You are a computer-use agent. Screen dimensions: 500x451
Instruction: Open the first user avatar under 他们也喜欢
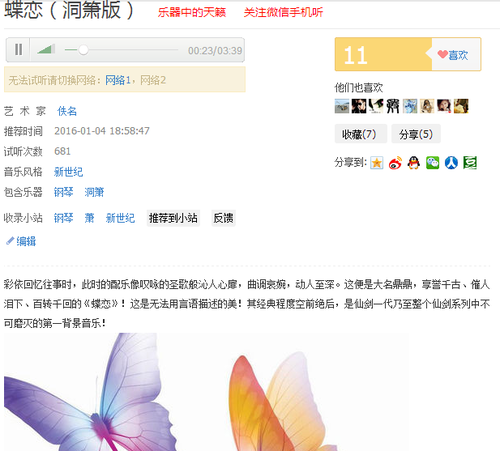click(342, 106)
